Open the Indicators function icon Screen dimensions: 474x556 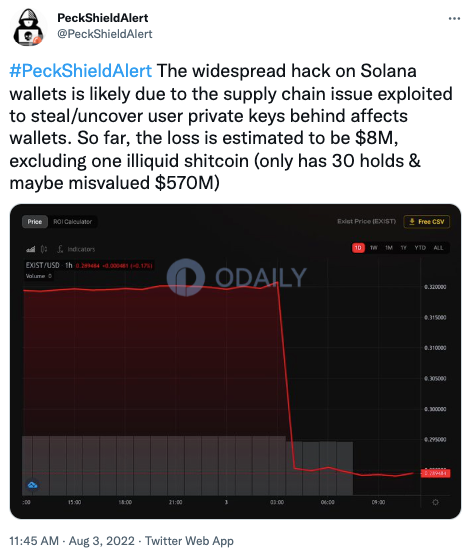[x=60, y=249]
